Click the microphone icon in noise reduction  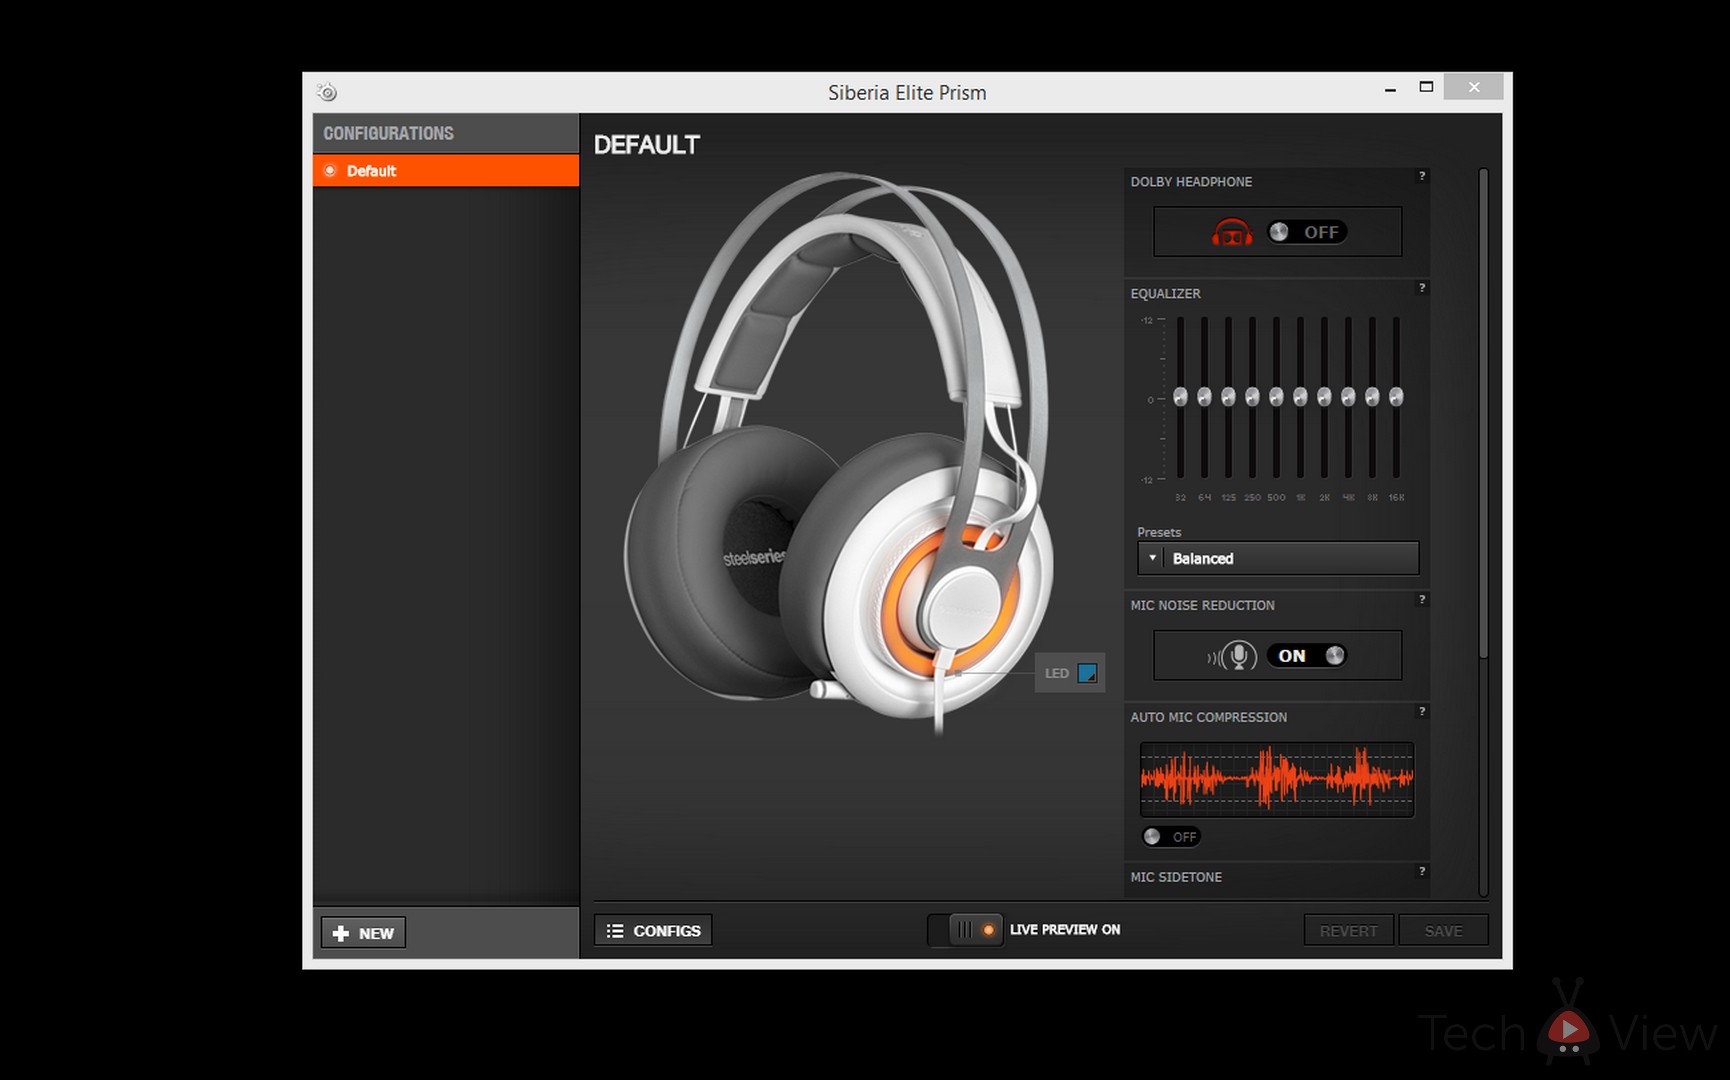pos(1233,656)
